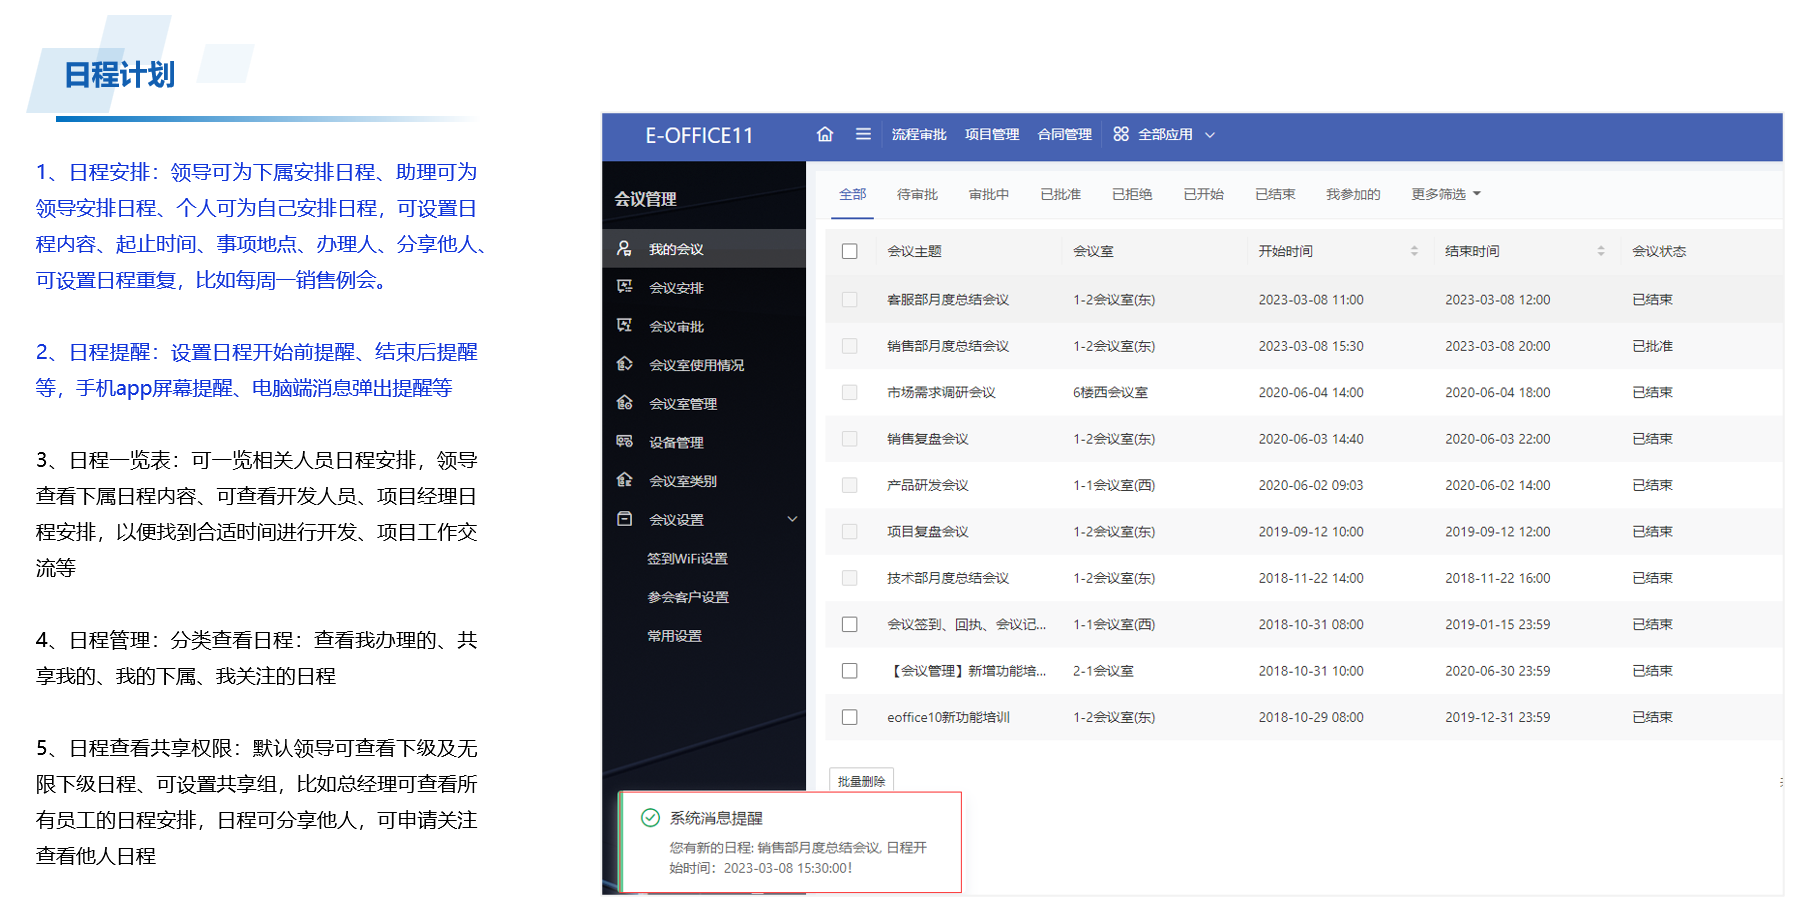Screen dimensions: 1818x905
Task: Check the 销售复盘会议 row checkbox
Action: click(850, 439)
